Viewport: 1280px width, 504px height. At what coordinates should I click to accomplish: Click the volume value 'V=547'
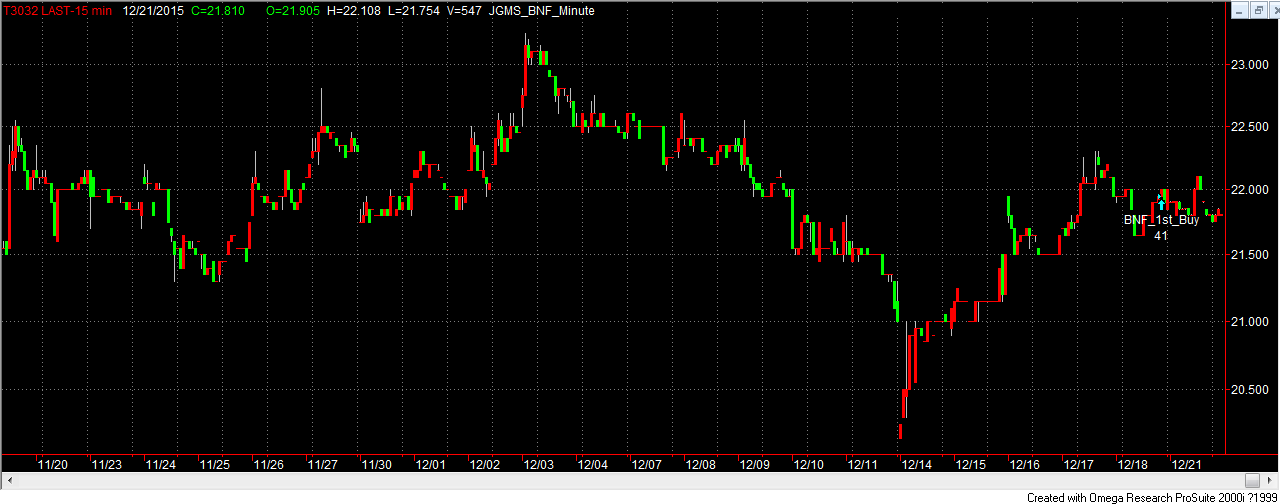pos(465,9)
